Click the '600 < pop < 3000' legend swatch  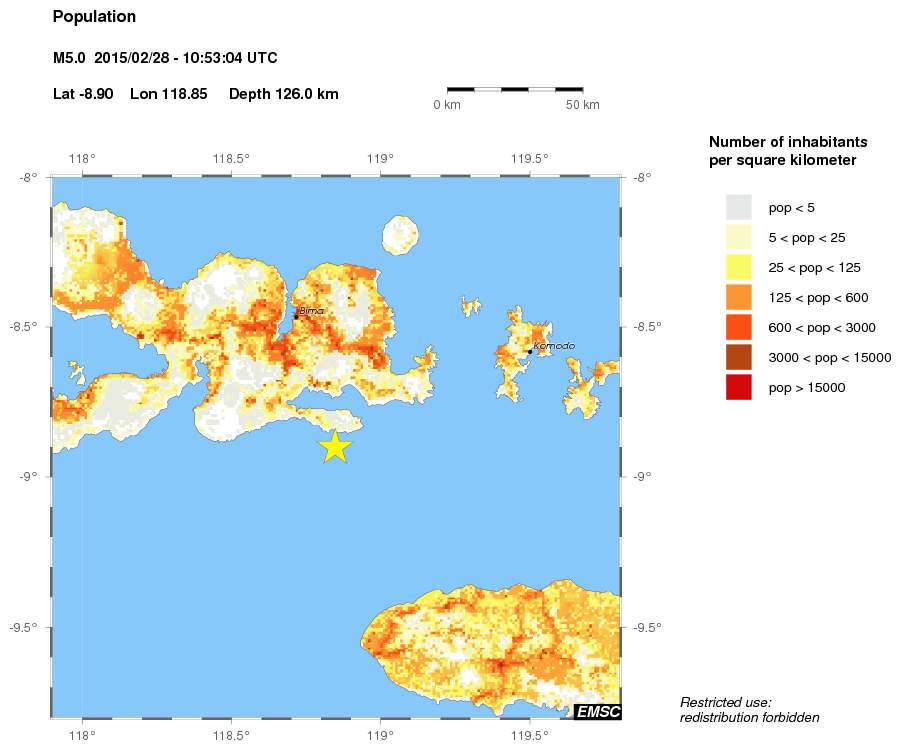[738, 327]
